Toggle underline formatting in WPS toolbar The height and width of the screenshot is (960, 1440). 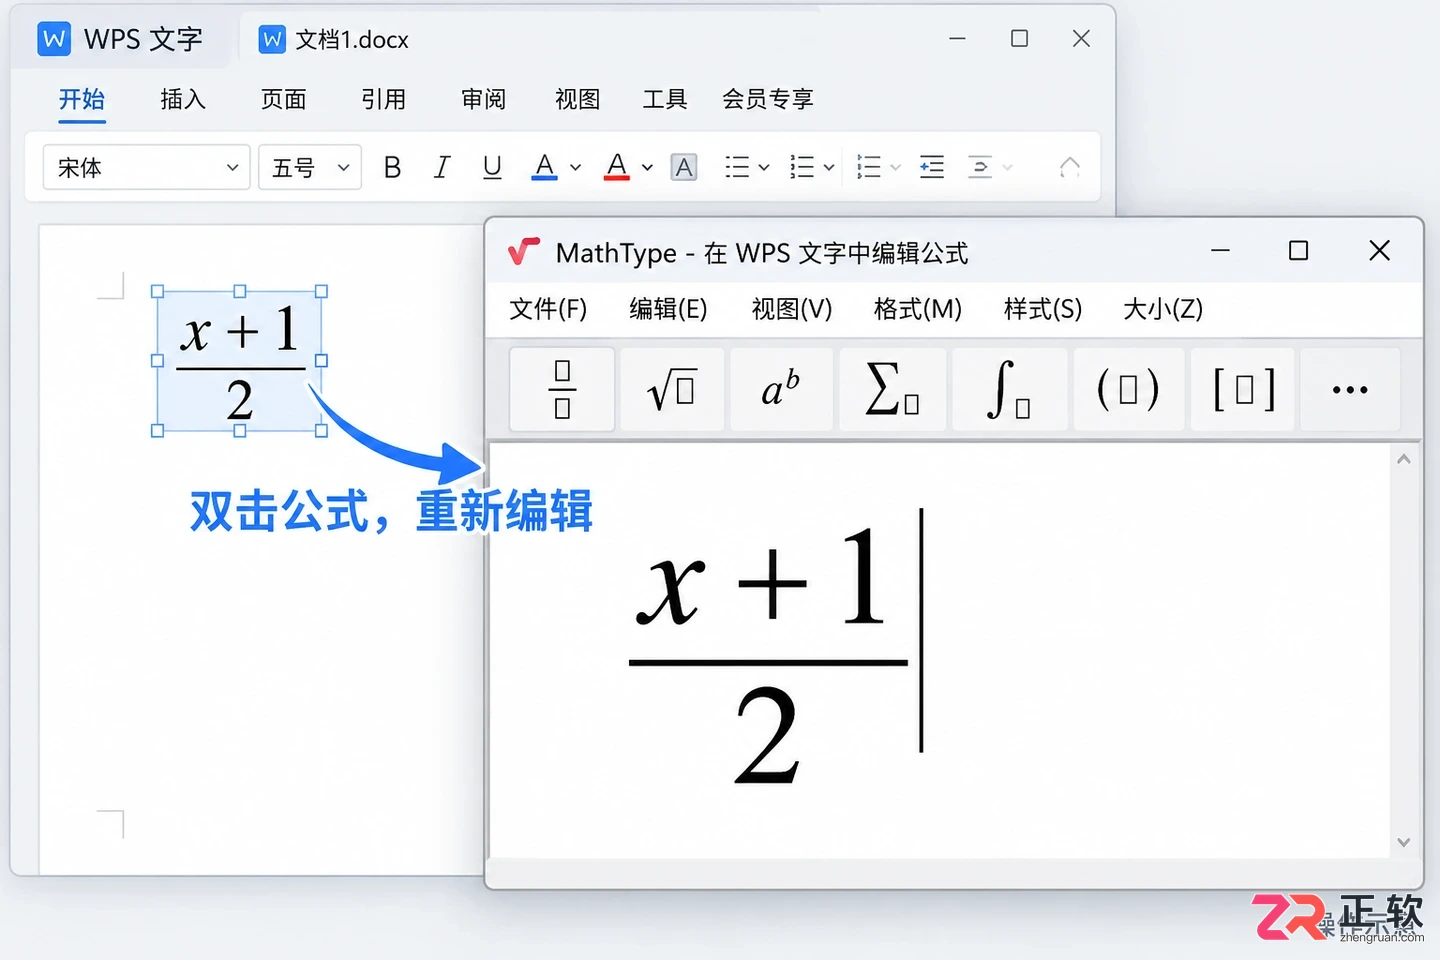point(492,167)
